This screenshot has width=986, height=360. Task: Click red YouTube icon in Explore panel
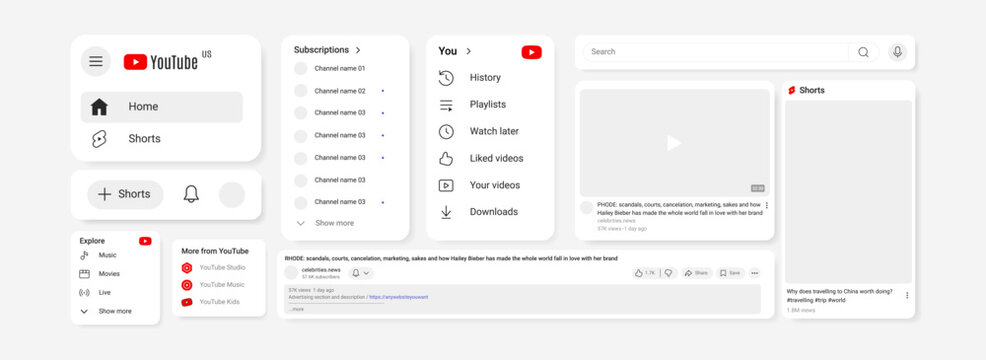coord(145,241)
